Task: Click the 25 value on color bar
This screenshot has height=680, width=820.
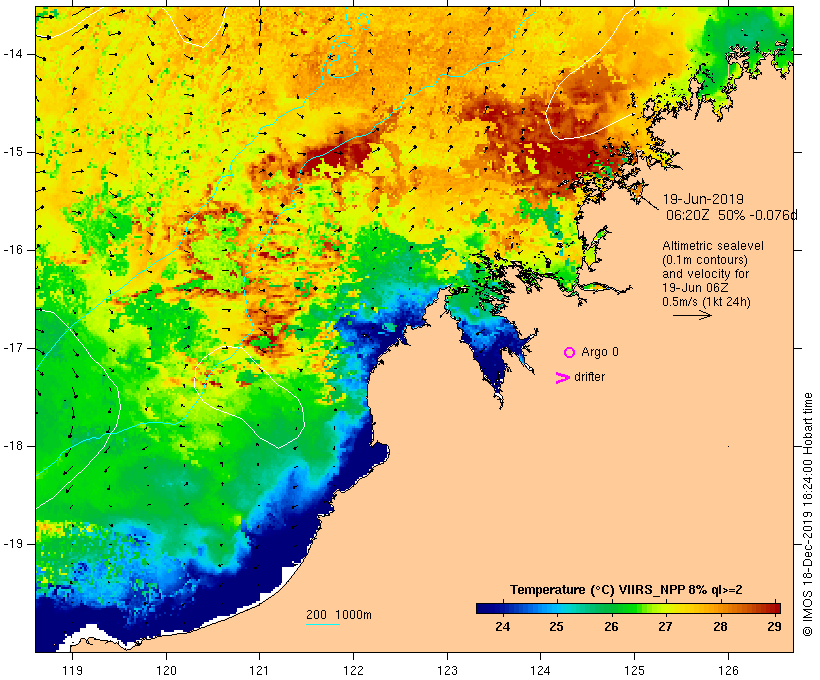Action: (x=556, y=627)
